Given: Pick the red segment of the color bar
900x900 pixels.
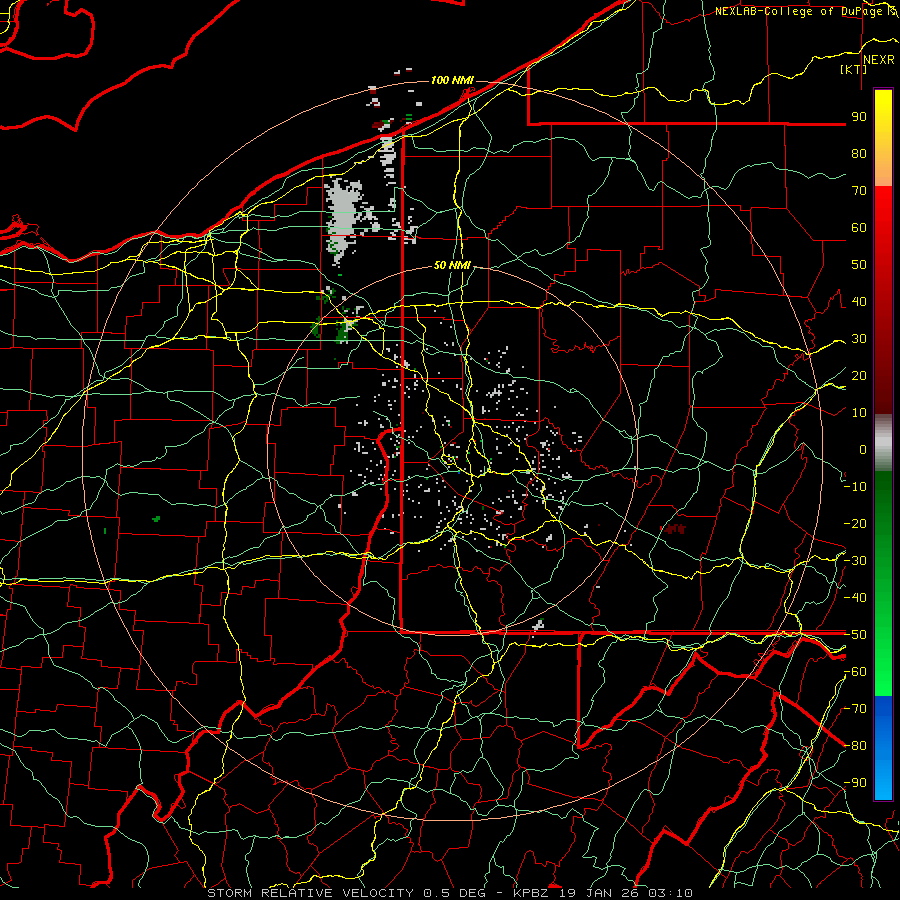Looking at the screenshot, I should pos(883,300).
